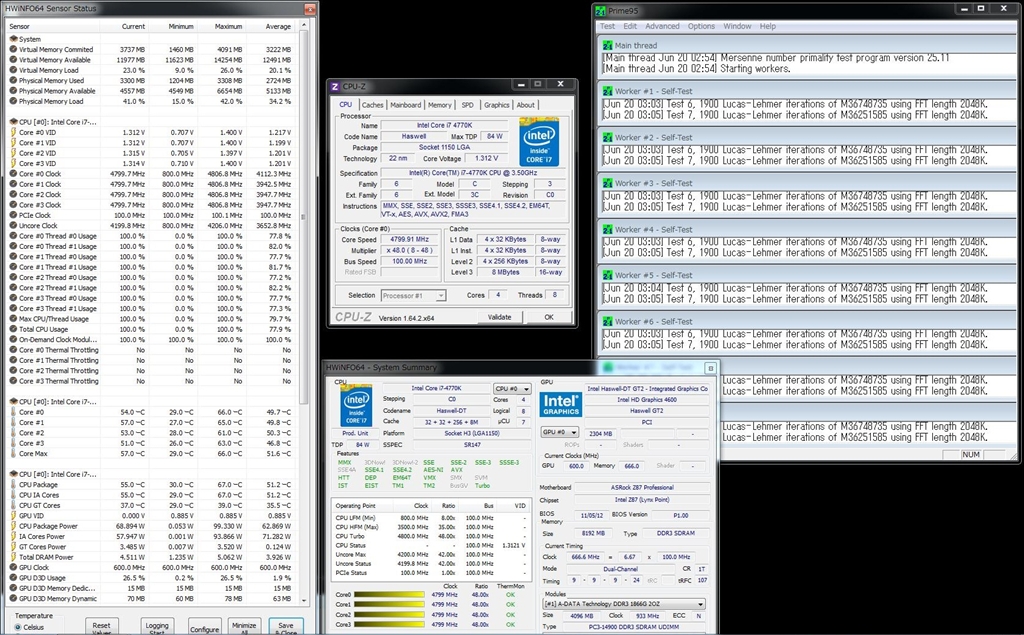Click the CPU Package Power sensor icon
The height and width of the screenshot is (635, 1024).
click(13, 526)
